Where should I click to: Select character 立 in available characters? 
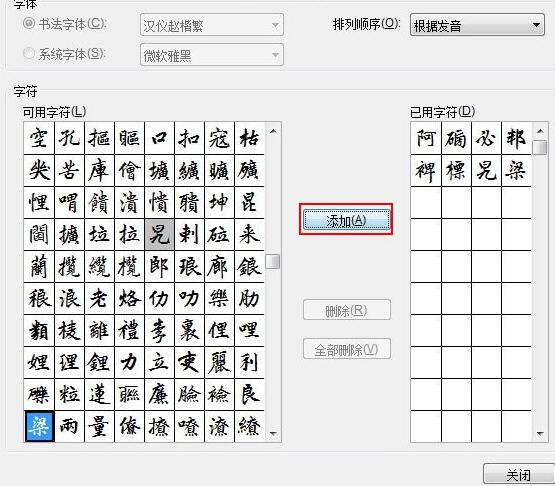[x=159, y=362]
